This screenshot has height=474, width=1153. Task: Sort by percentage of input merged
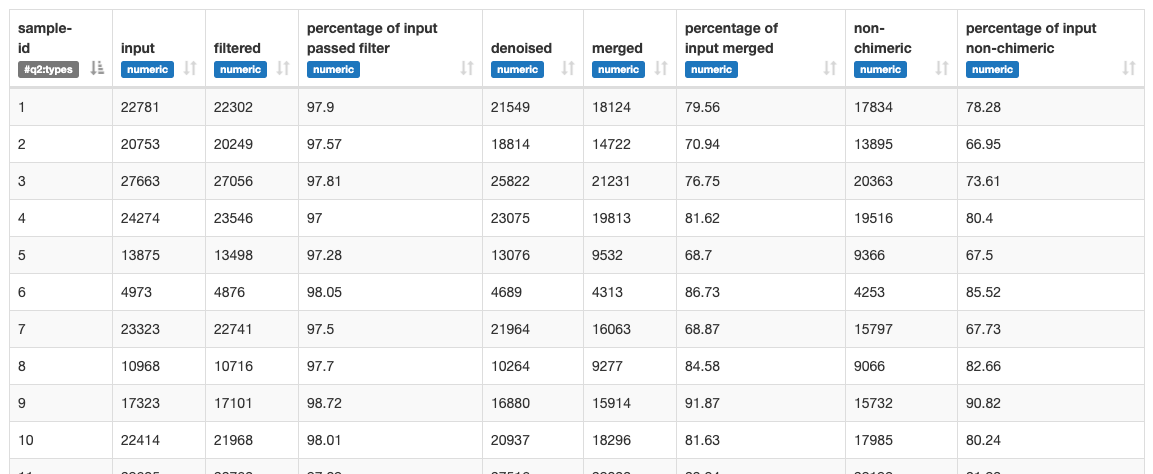pos(829,68)
